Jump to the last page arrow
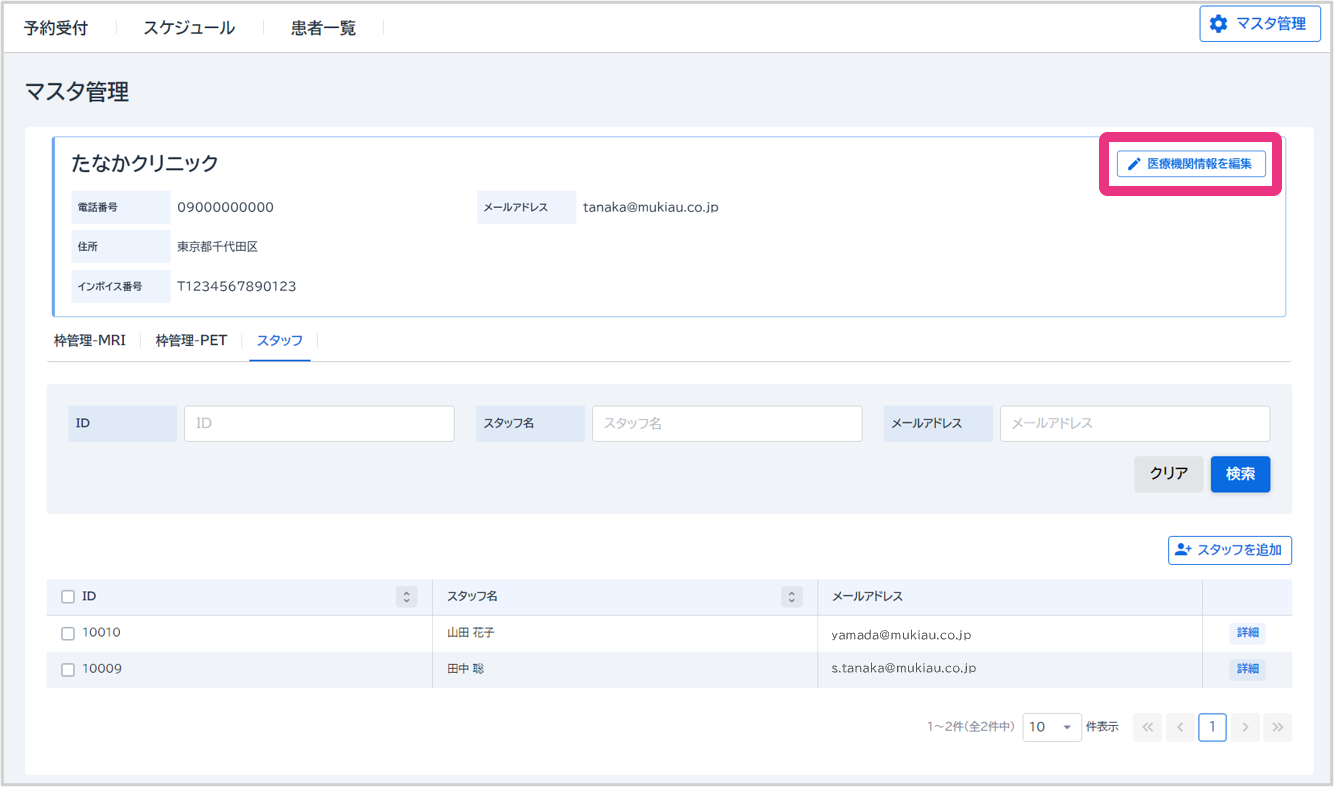Viewport: 1334px width, 787px height. [x=1277, y=727]
